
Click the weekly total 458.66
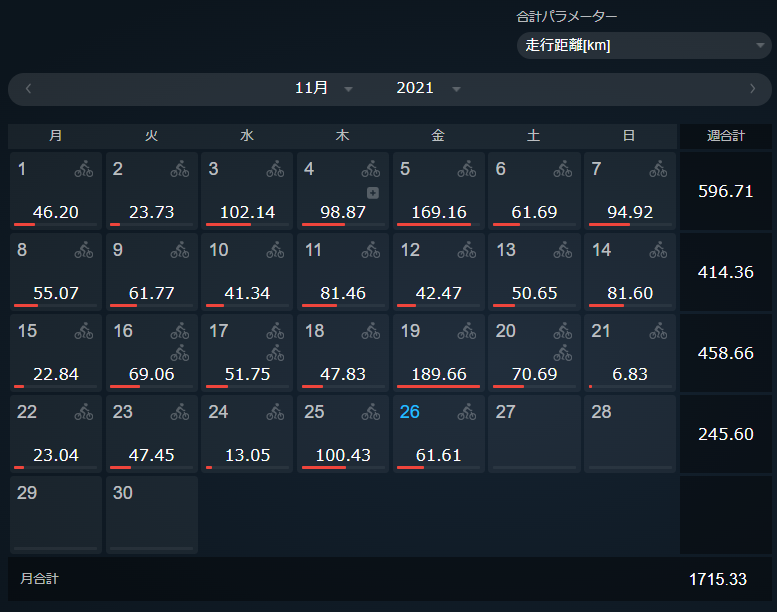[x=725, y=353]
